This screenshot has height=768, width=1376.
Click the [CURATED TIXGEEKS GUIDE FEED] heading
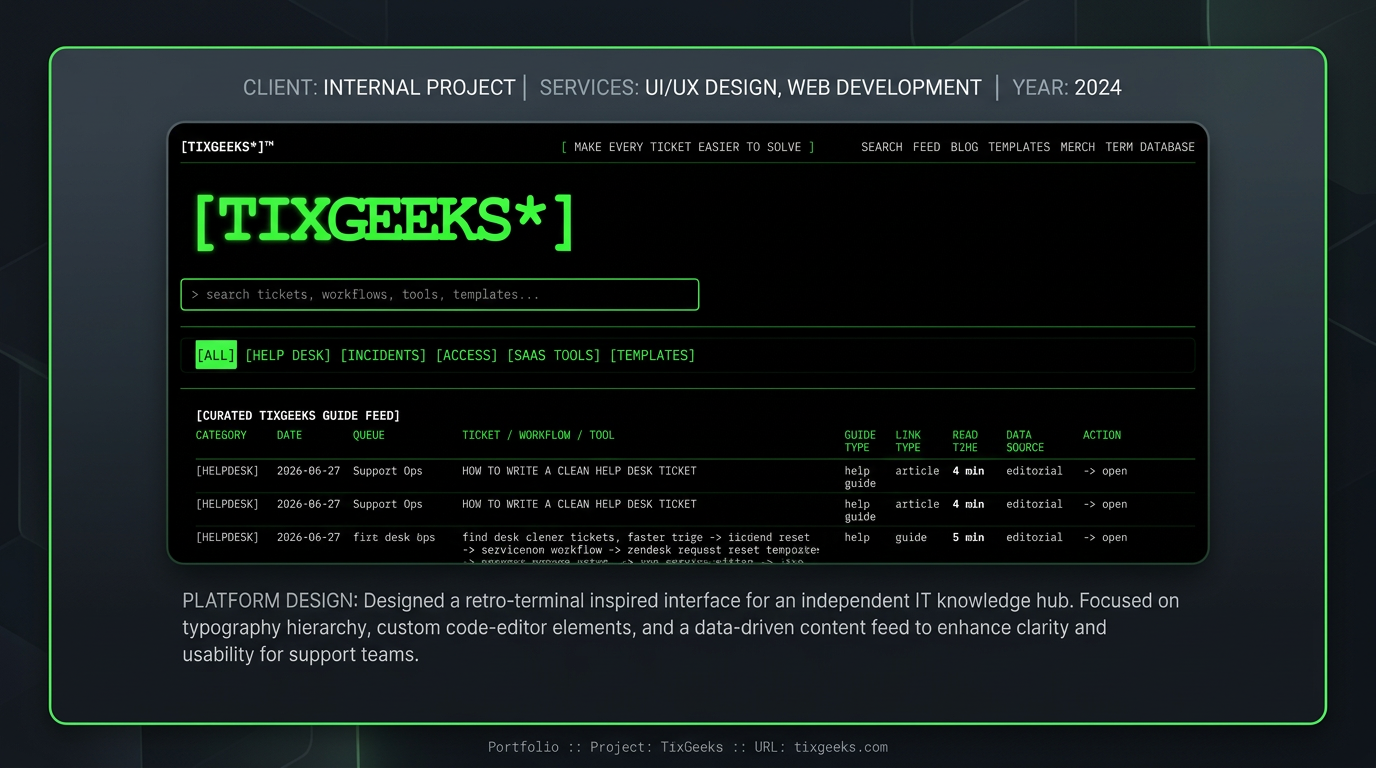(x=298, y=416)
